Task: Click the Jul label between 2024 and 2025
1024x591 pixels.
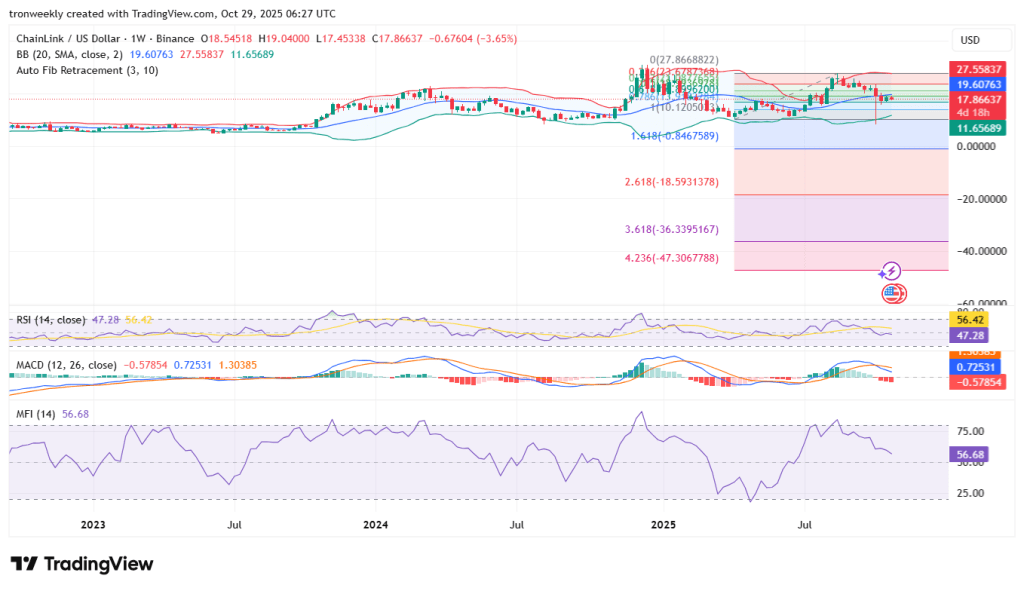Action: [517, 524]
